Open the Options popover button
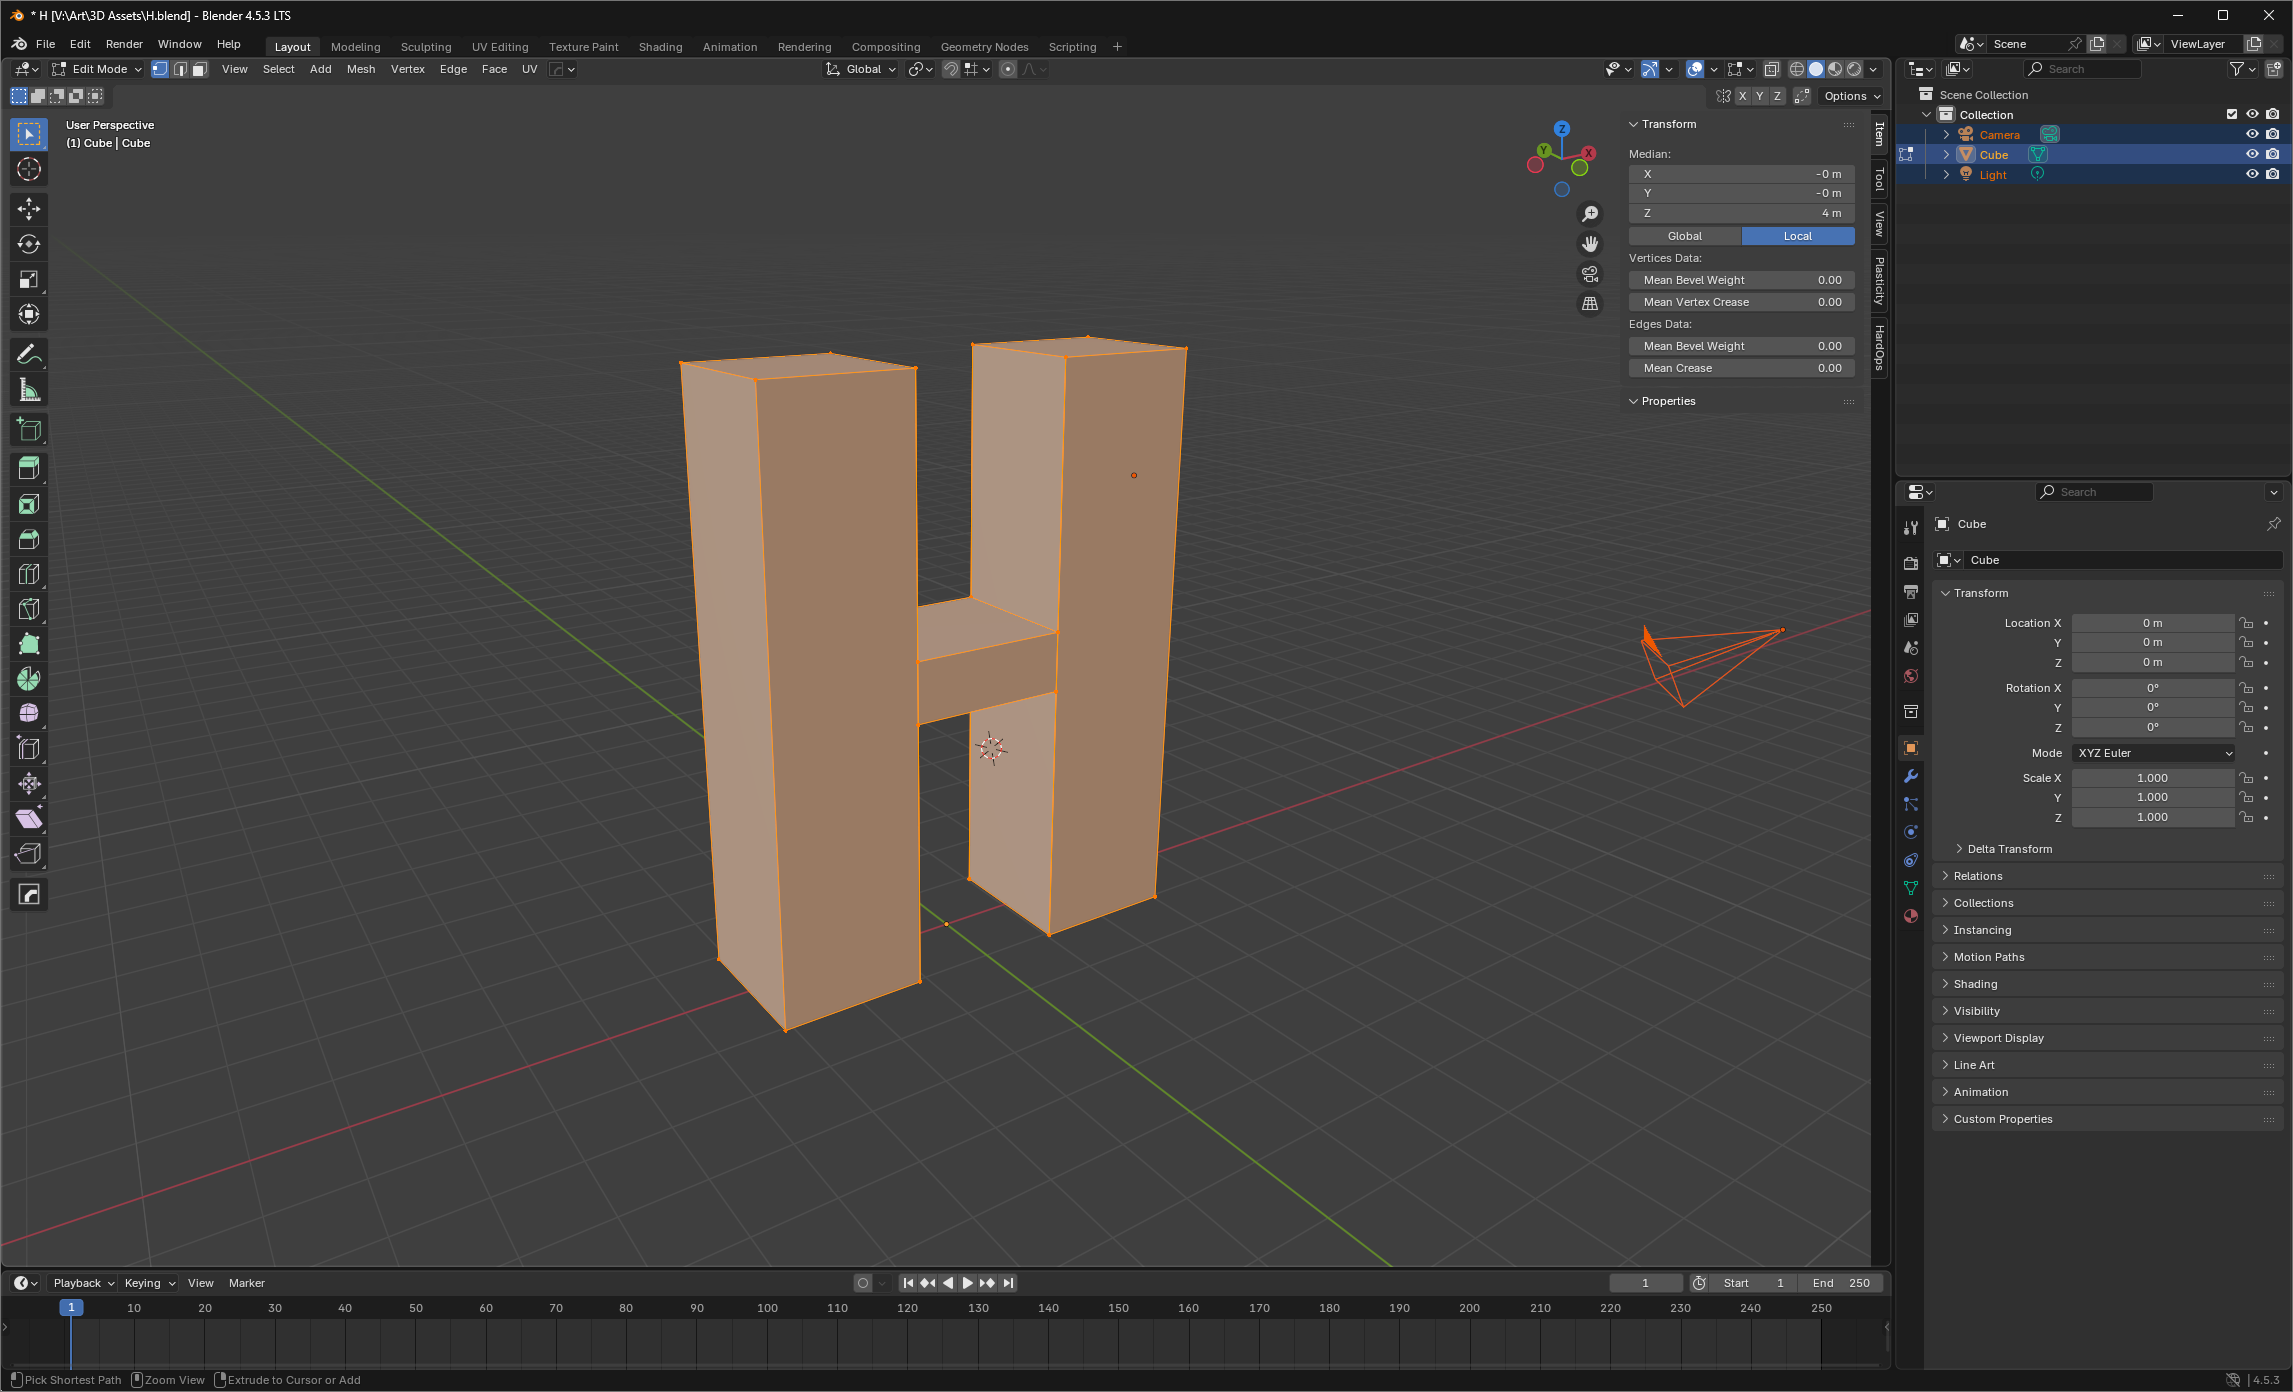The image size is (2293, 1392). point(1851,96)
